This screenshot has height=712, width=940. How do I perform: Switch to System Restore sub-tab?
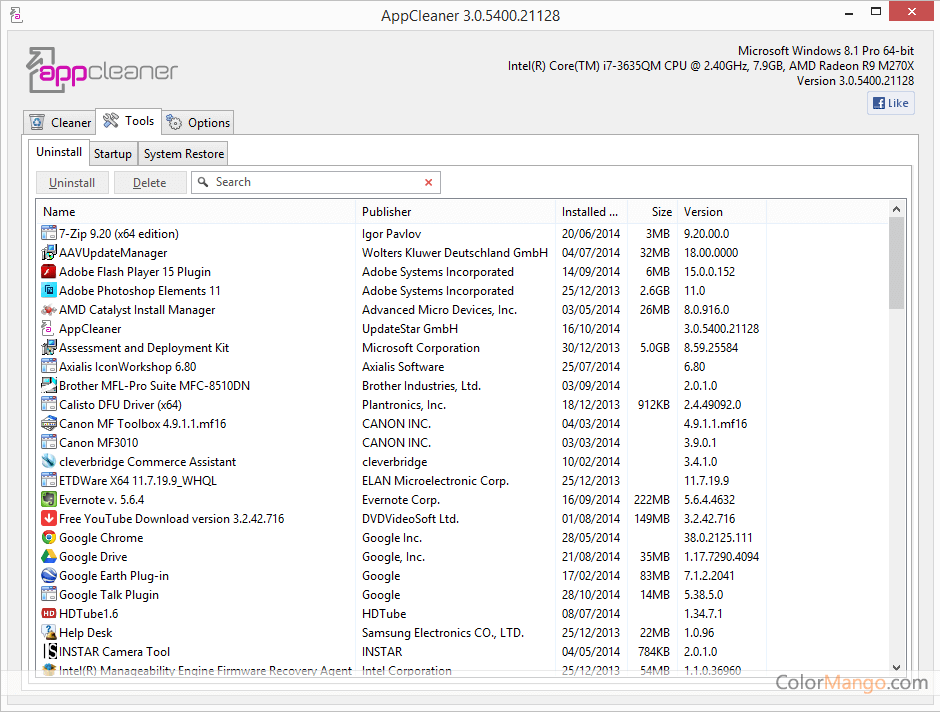[183, 154]
